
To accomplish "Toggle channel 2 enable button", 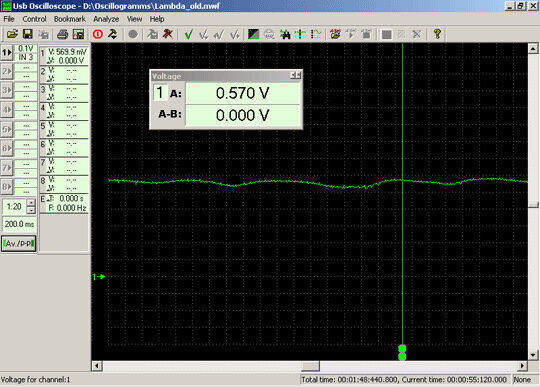I will (7, 72).
